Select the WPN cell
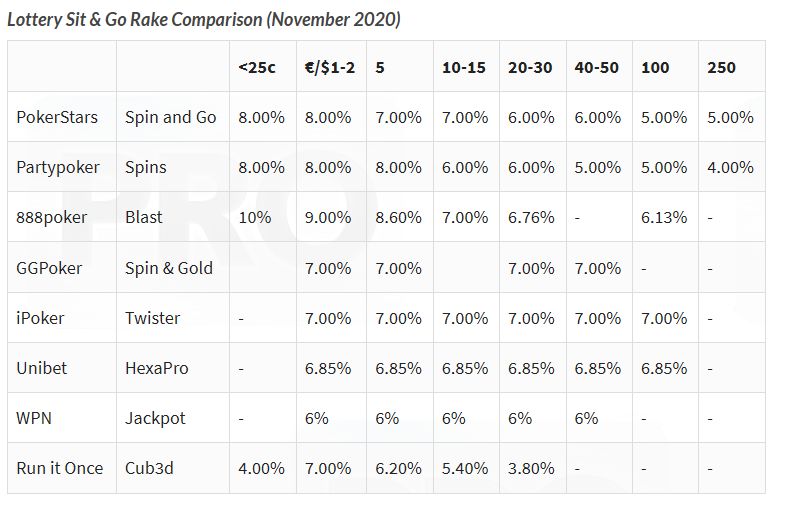Screen dimensions: 787x507 (x=34, y=418)
